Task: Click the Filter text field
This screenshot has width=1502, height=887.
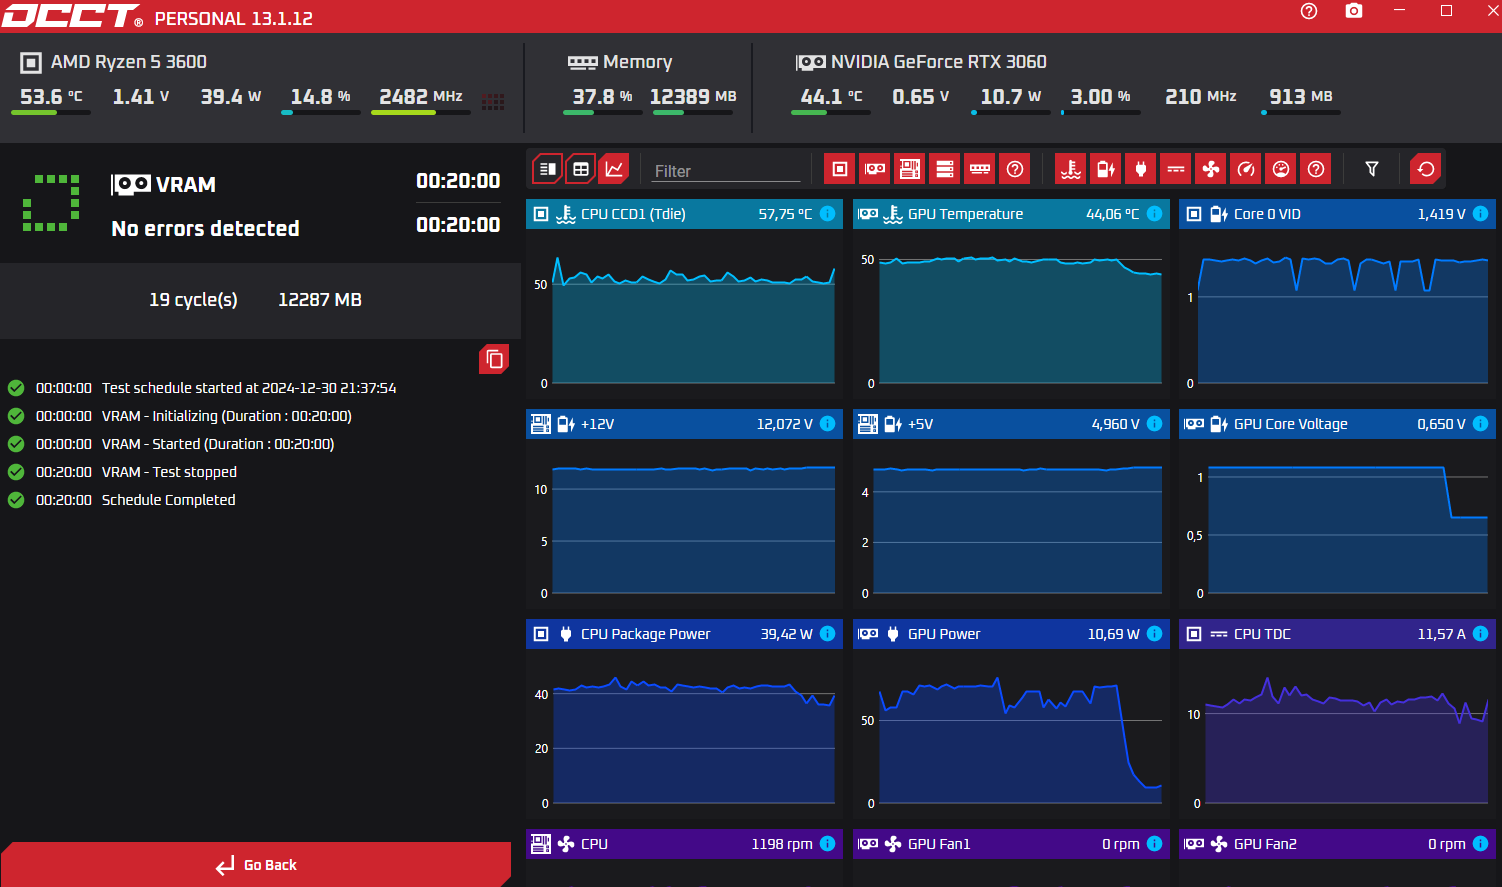Action: [727, 171]
